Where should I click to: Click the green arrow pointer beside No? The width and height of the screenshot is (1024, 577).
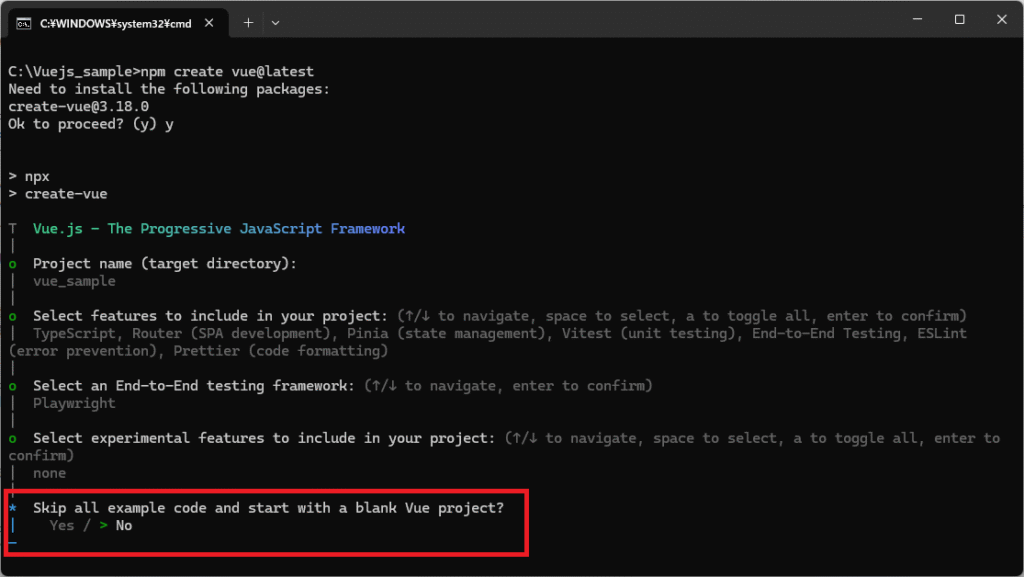click(103, 525)
